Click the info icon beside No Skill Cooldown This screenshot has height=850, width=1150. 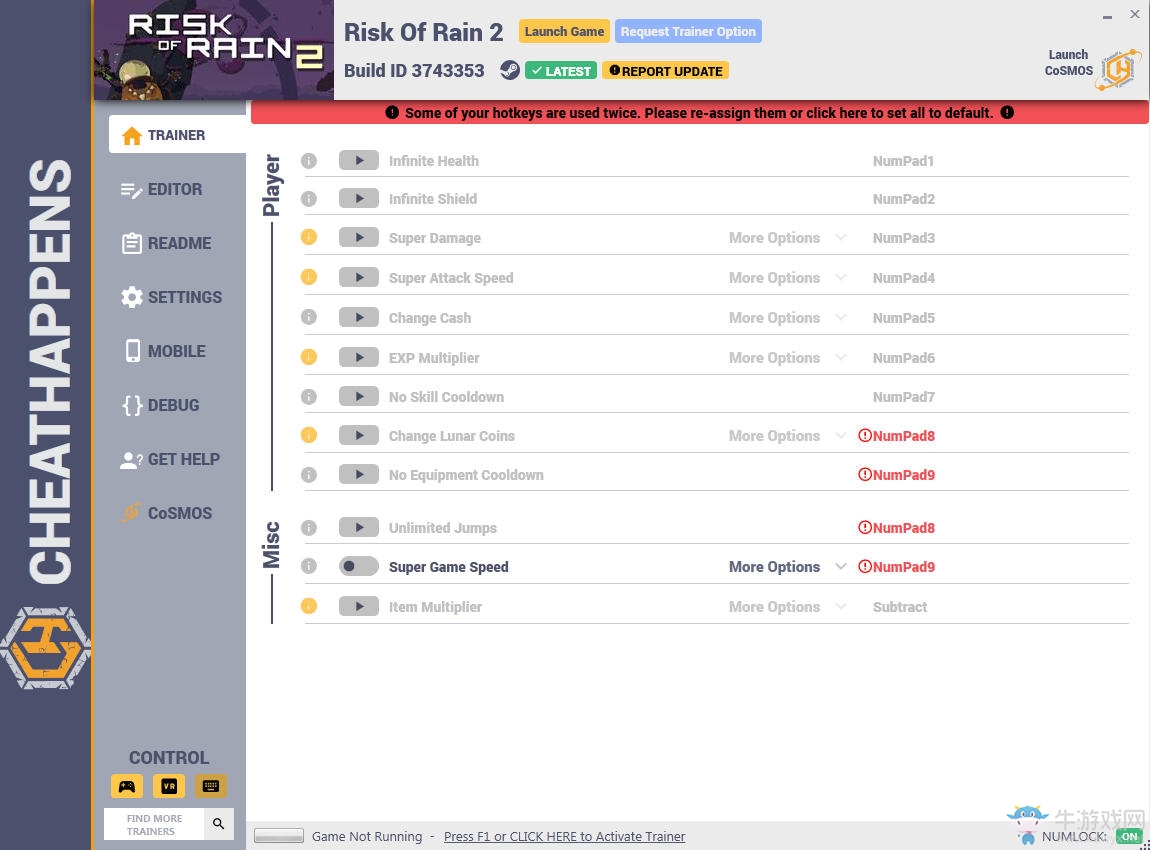tap(309, 397)
